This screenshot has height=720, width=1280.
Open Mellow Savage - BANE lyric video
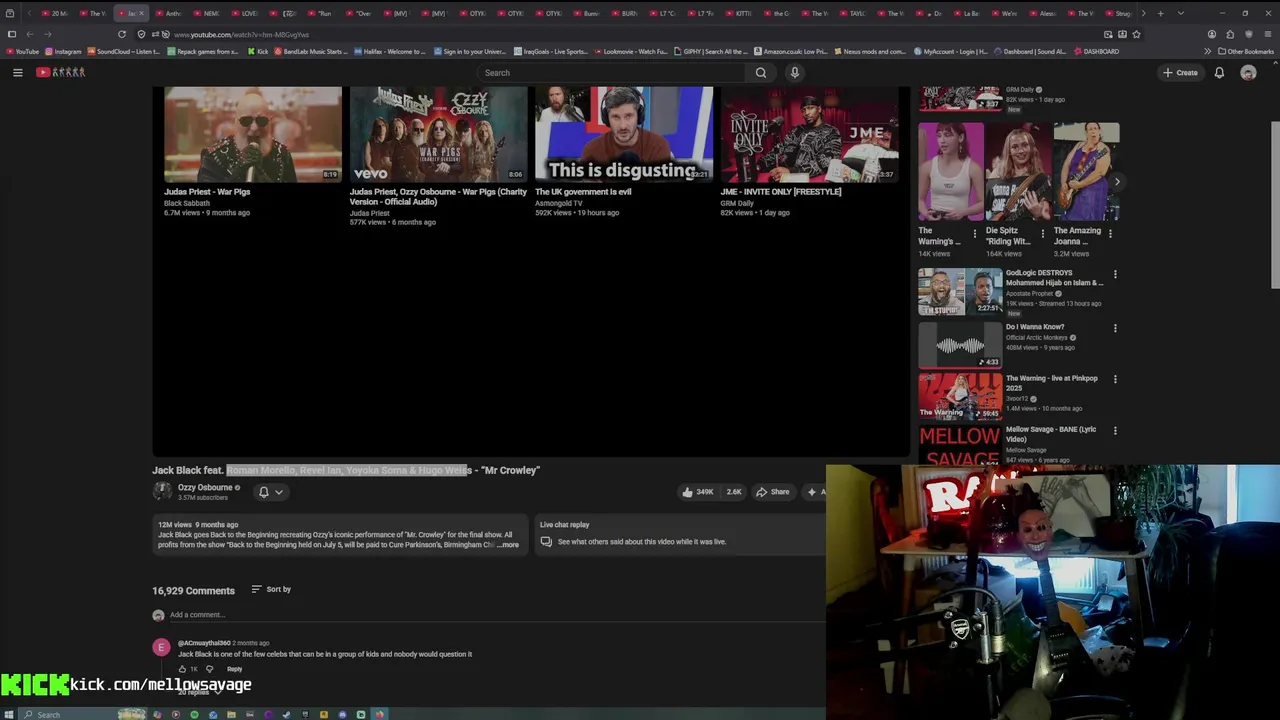[x=960, y=446]
